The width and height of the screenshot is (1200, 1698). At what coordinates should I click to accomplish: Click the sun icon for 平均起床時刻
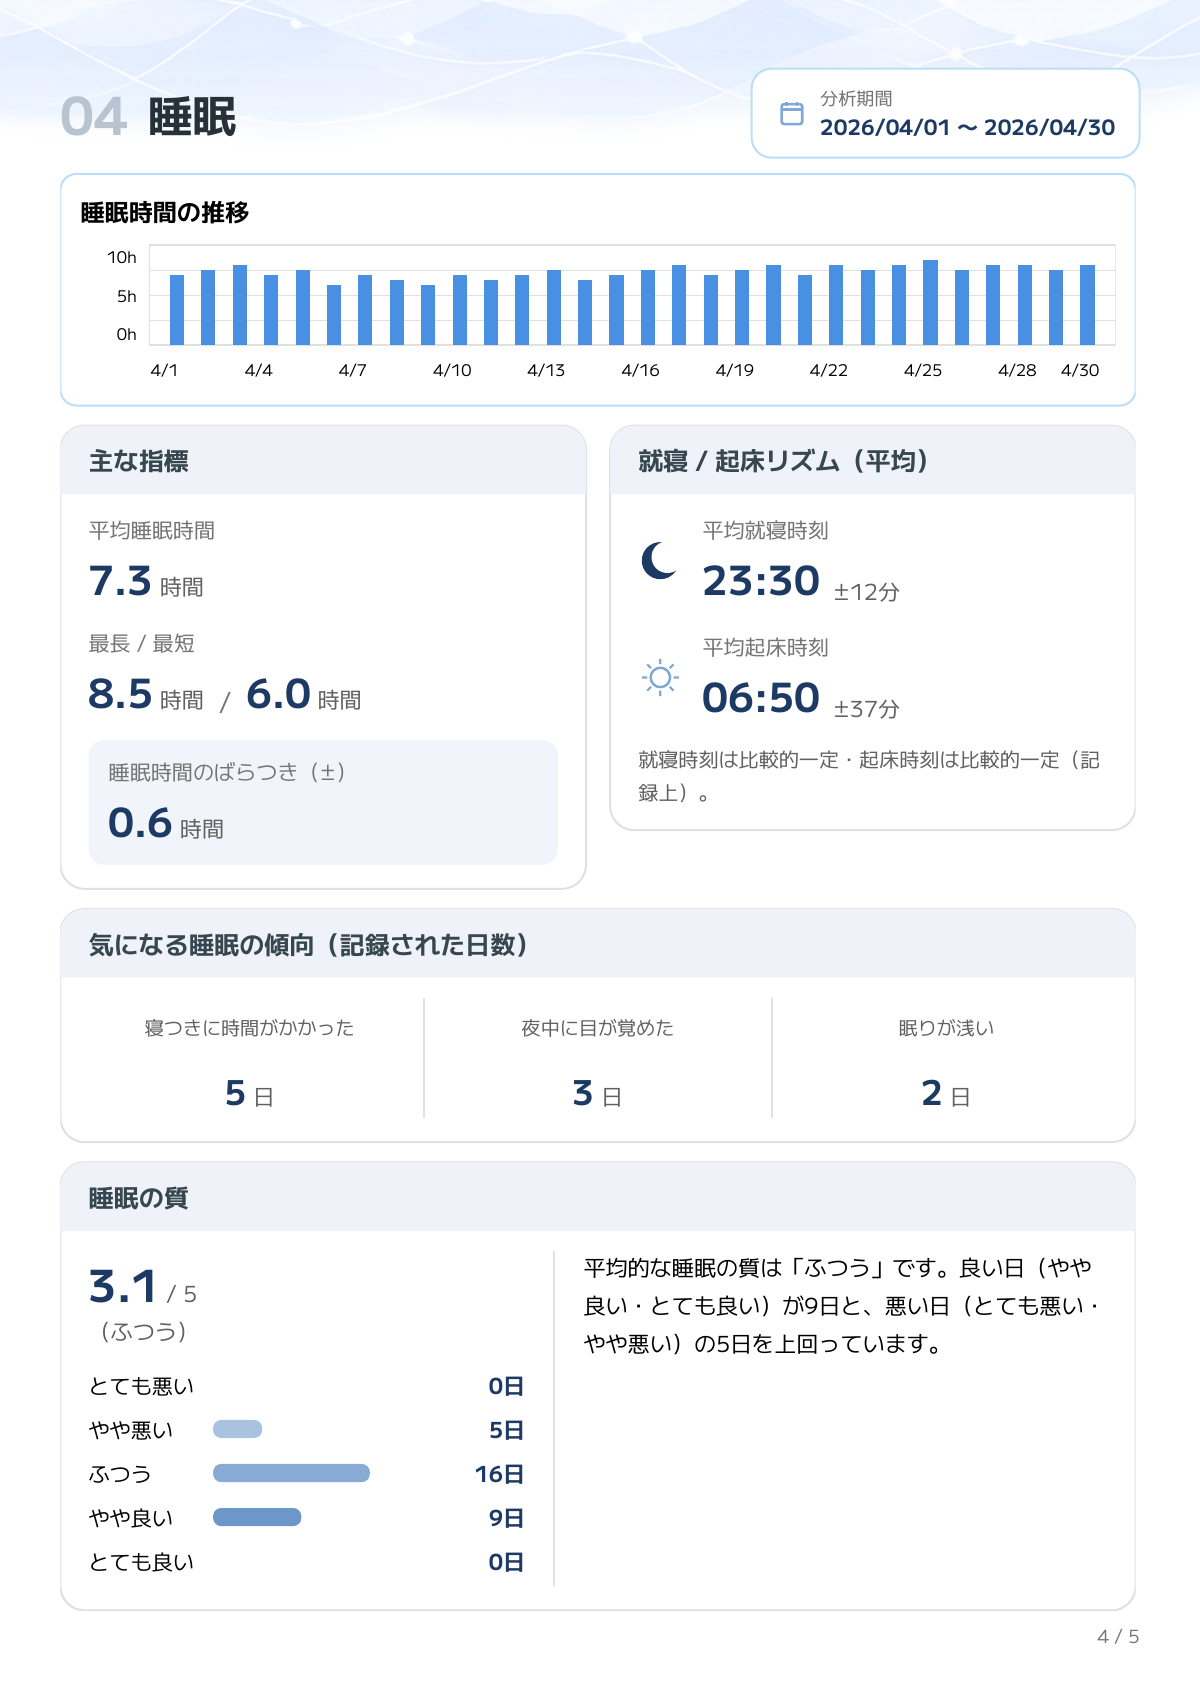(x=659, y=678)
